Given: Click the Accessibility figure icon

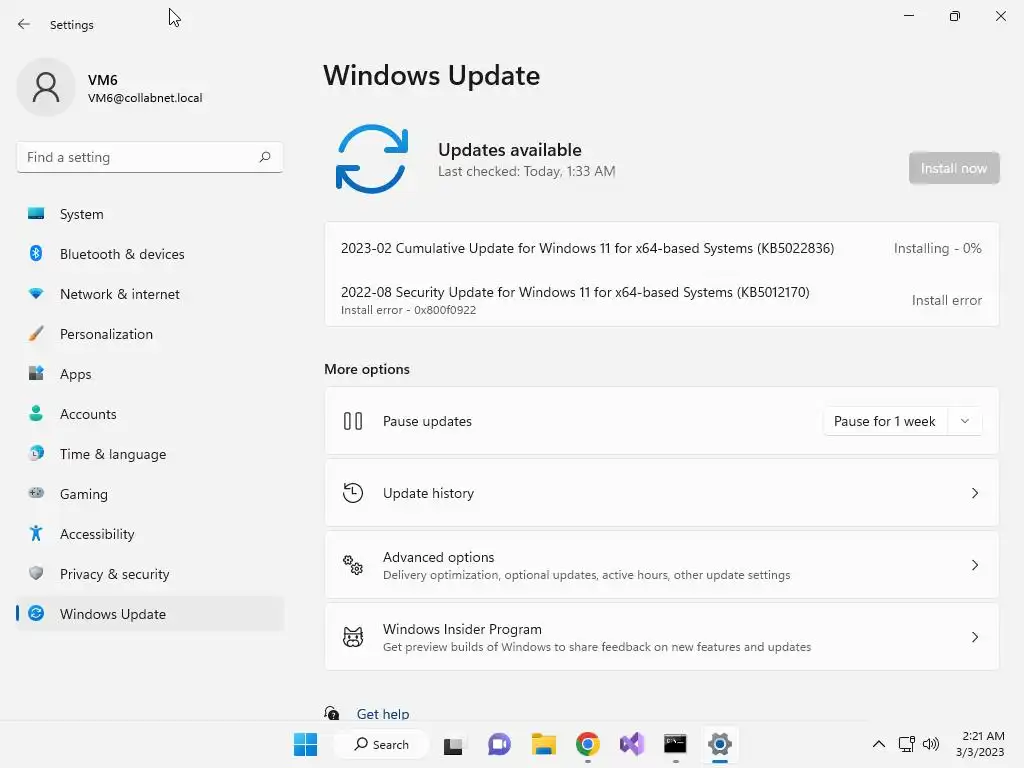Looking at the screenshot, I should pos(36,534).
